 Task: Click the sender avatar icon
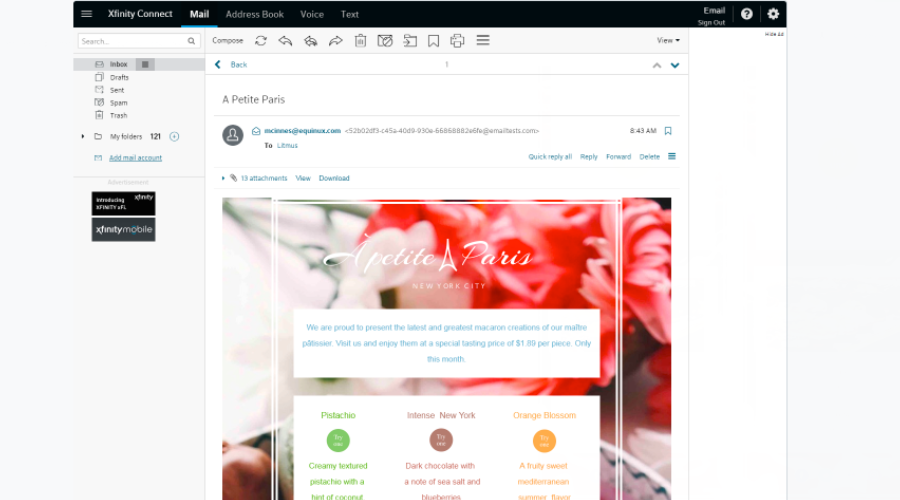[232, 135]
